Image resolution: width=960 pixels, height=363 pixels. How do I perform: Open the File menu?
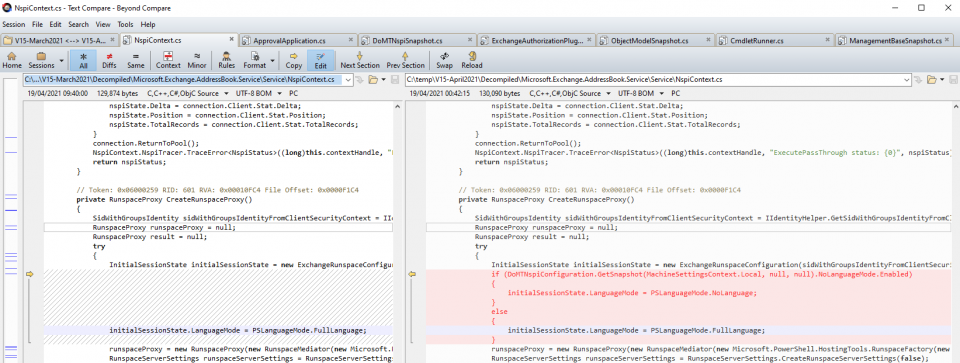click(x=37, y=24)
